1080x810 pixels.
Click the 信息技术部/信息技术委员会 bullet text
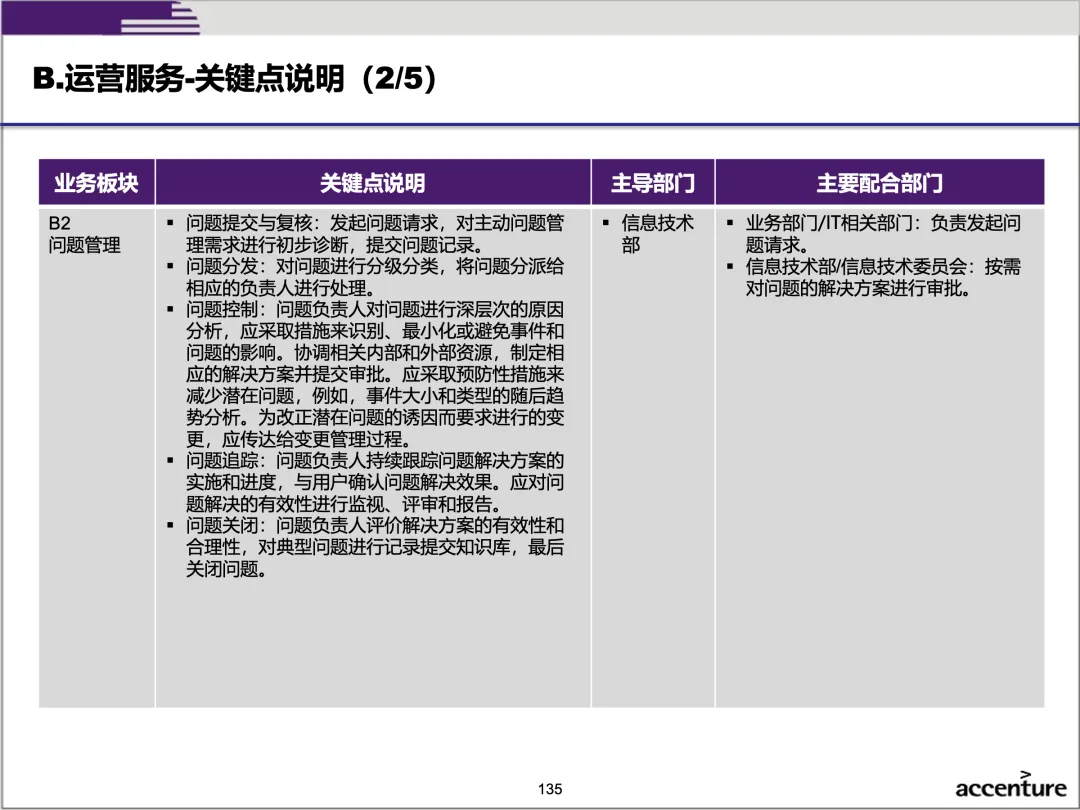coord(882,277)
